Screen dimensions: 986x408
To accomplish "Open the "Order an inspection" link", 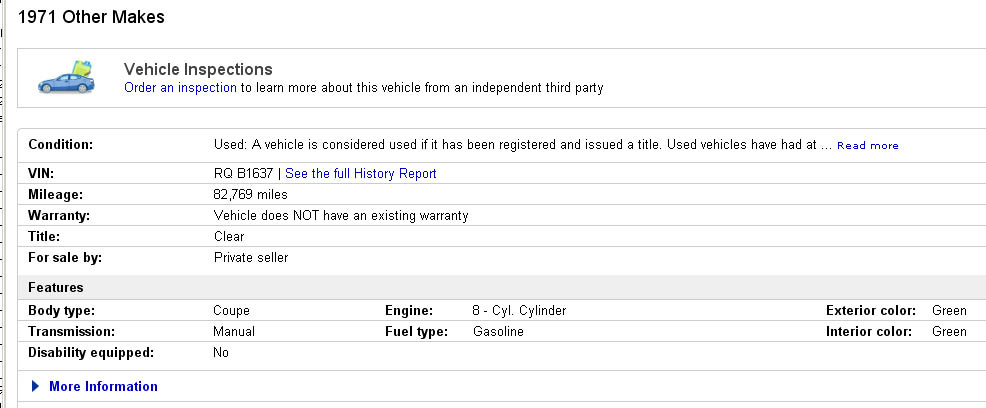I will click(180, 88).
